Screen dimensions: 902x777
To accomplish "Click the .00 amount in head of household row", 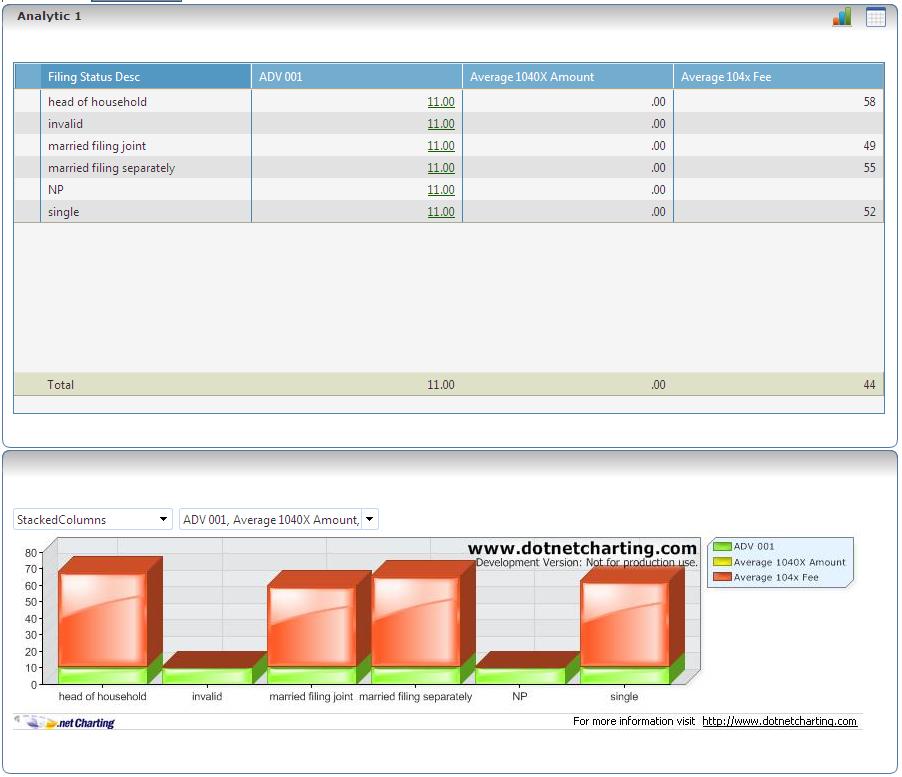I will (x=658, y=102).
